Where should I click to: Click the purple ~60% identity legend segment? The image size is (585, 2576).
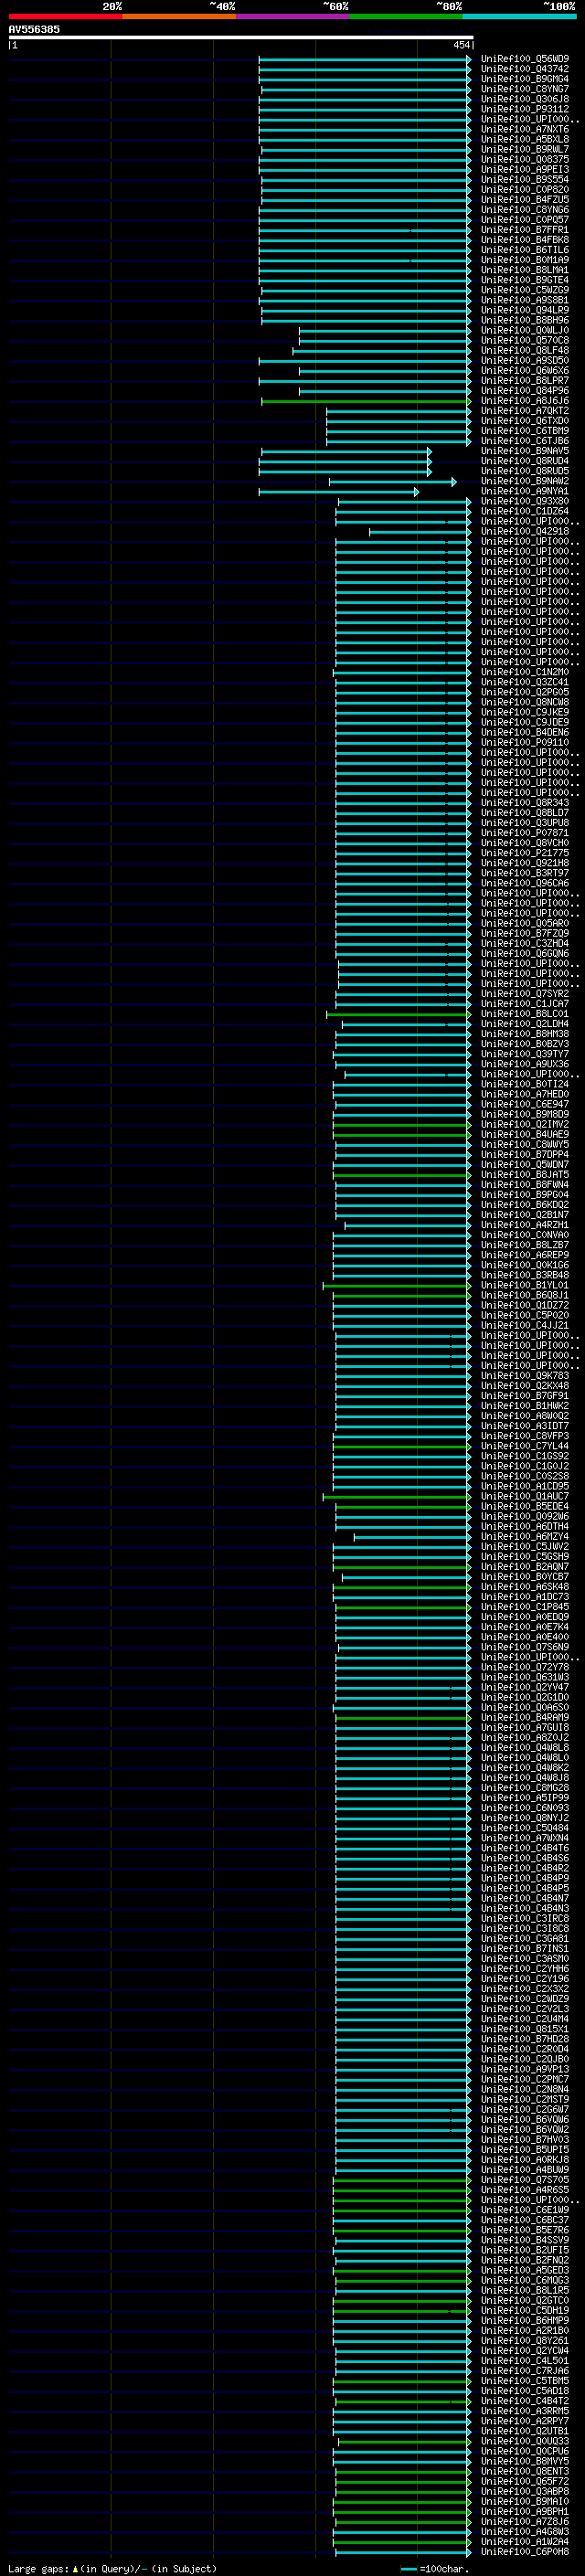(293, 16)
